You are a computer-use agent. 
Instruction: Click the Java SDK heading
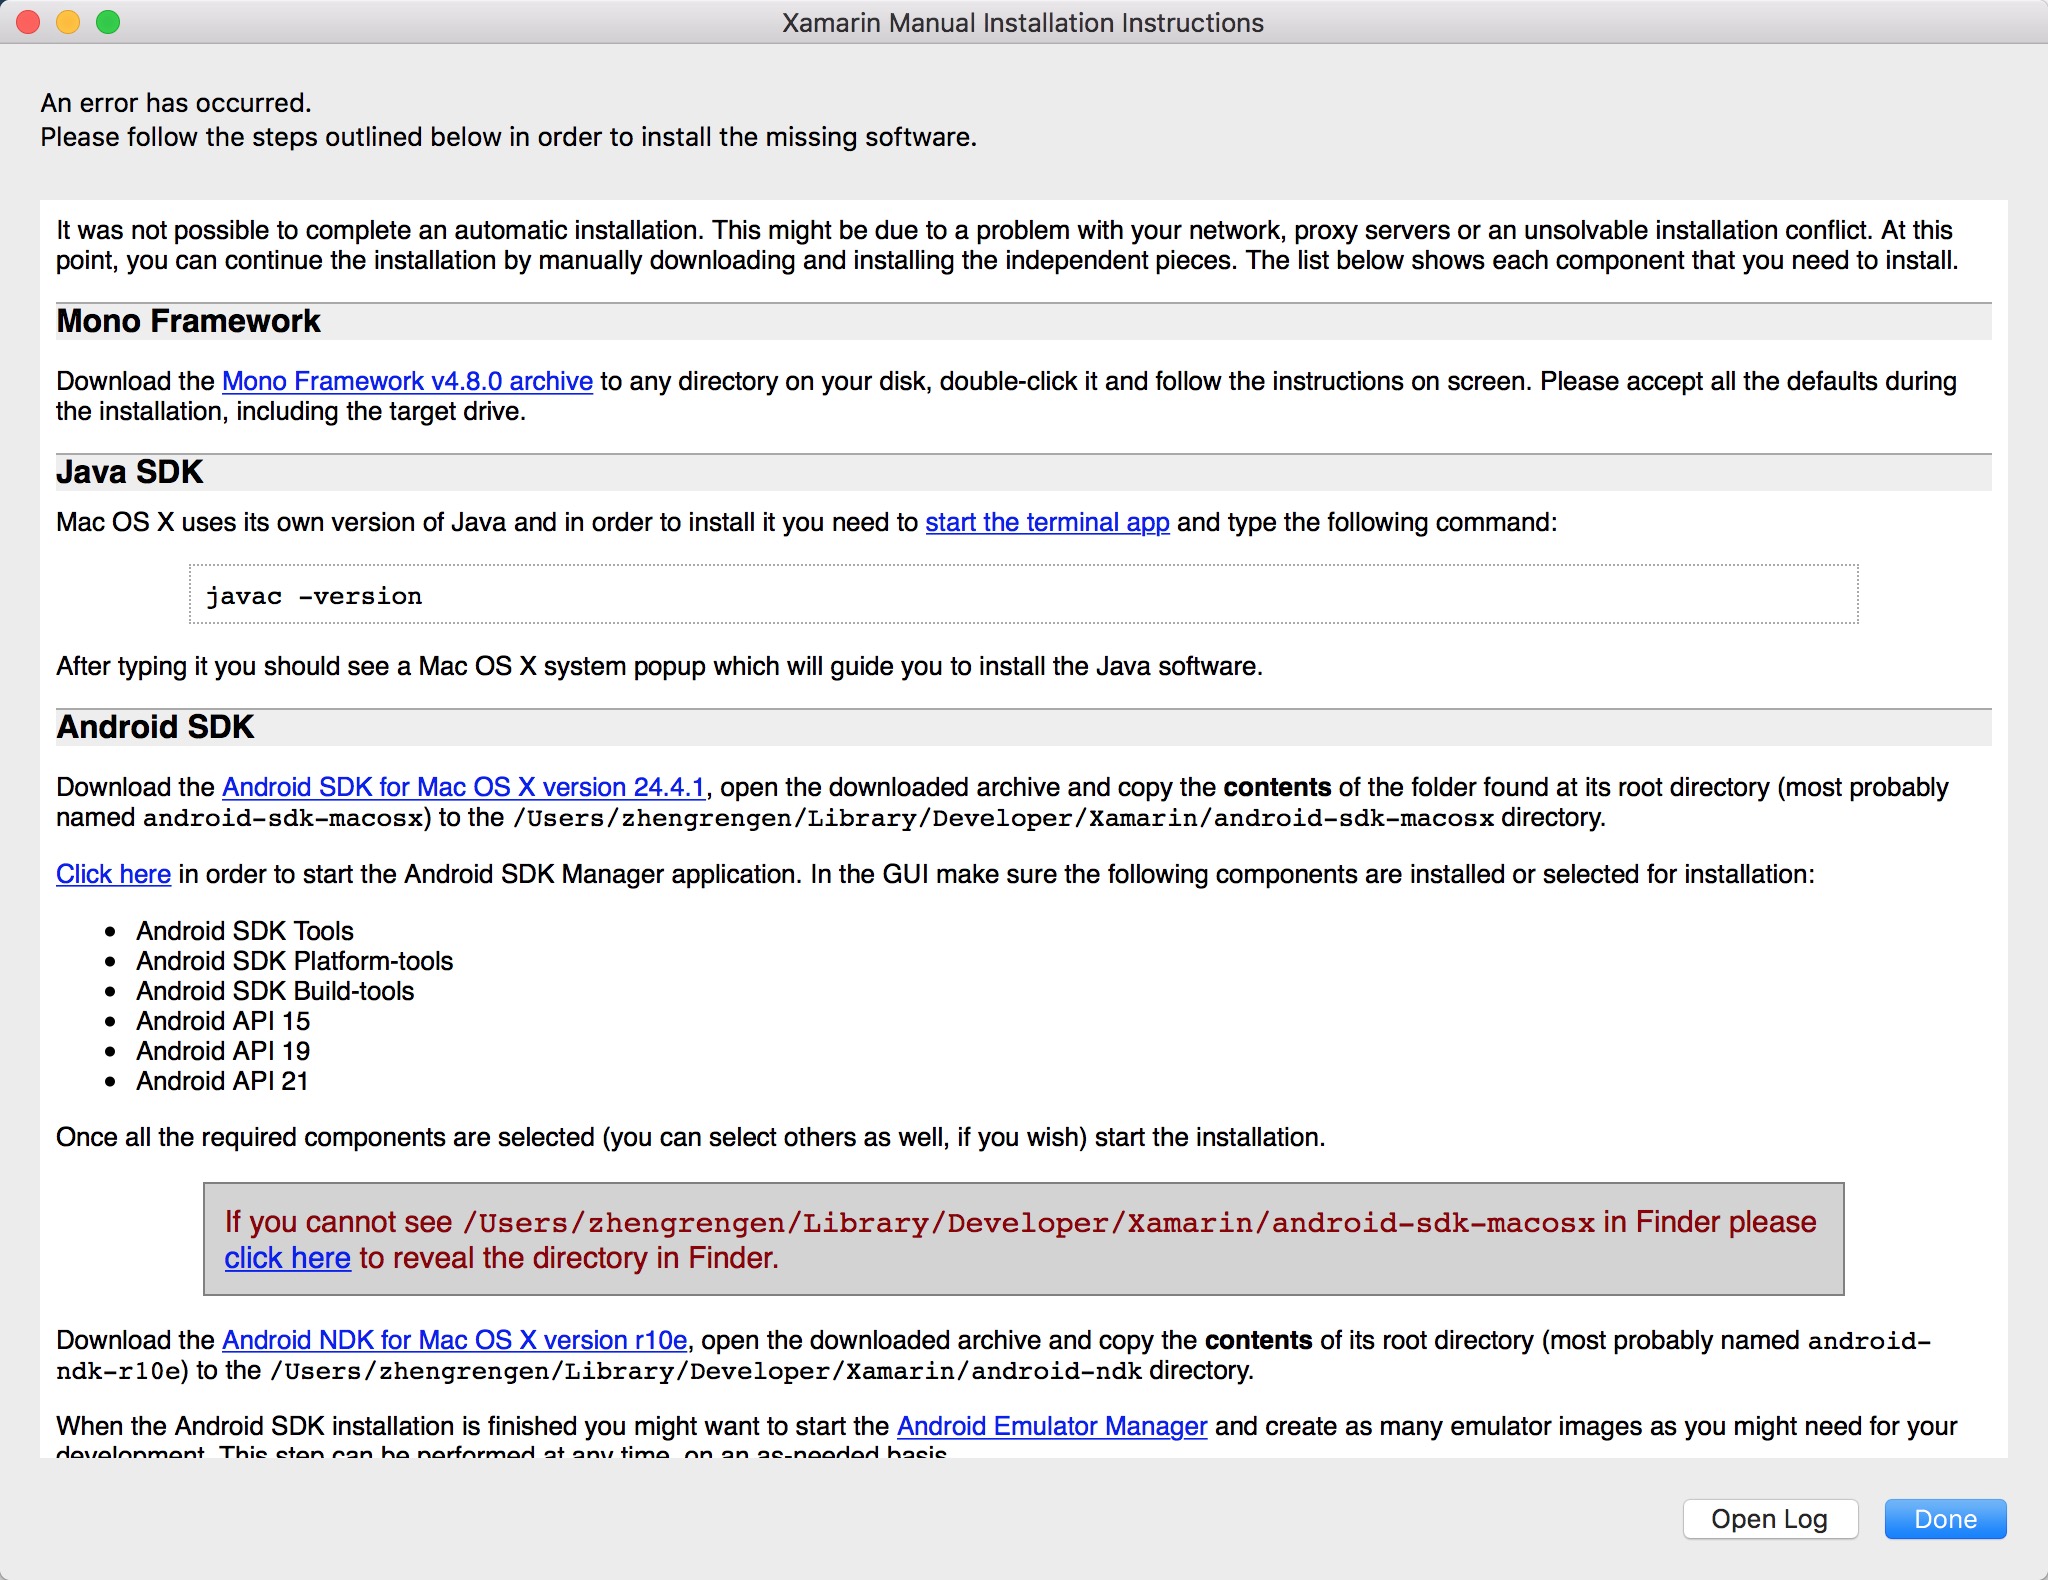tap(130, 472)
